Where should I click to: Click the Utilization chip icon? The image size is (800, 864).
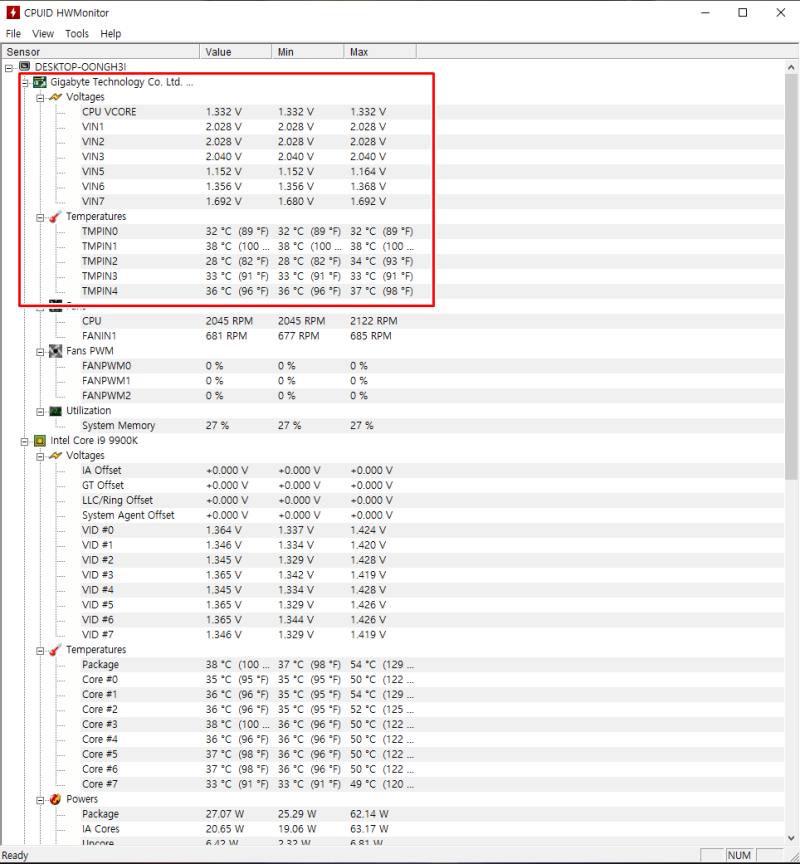[x=56, y=411]
